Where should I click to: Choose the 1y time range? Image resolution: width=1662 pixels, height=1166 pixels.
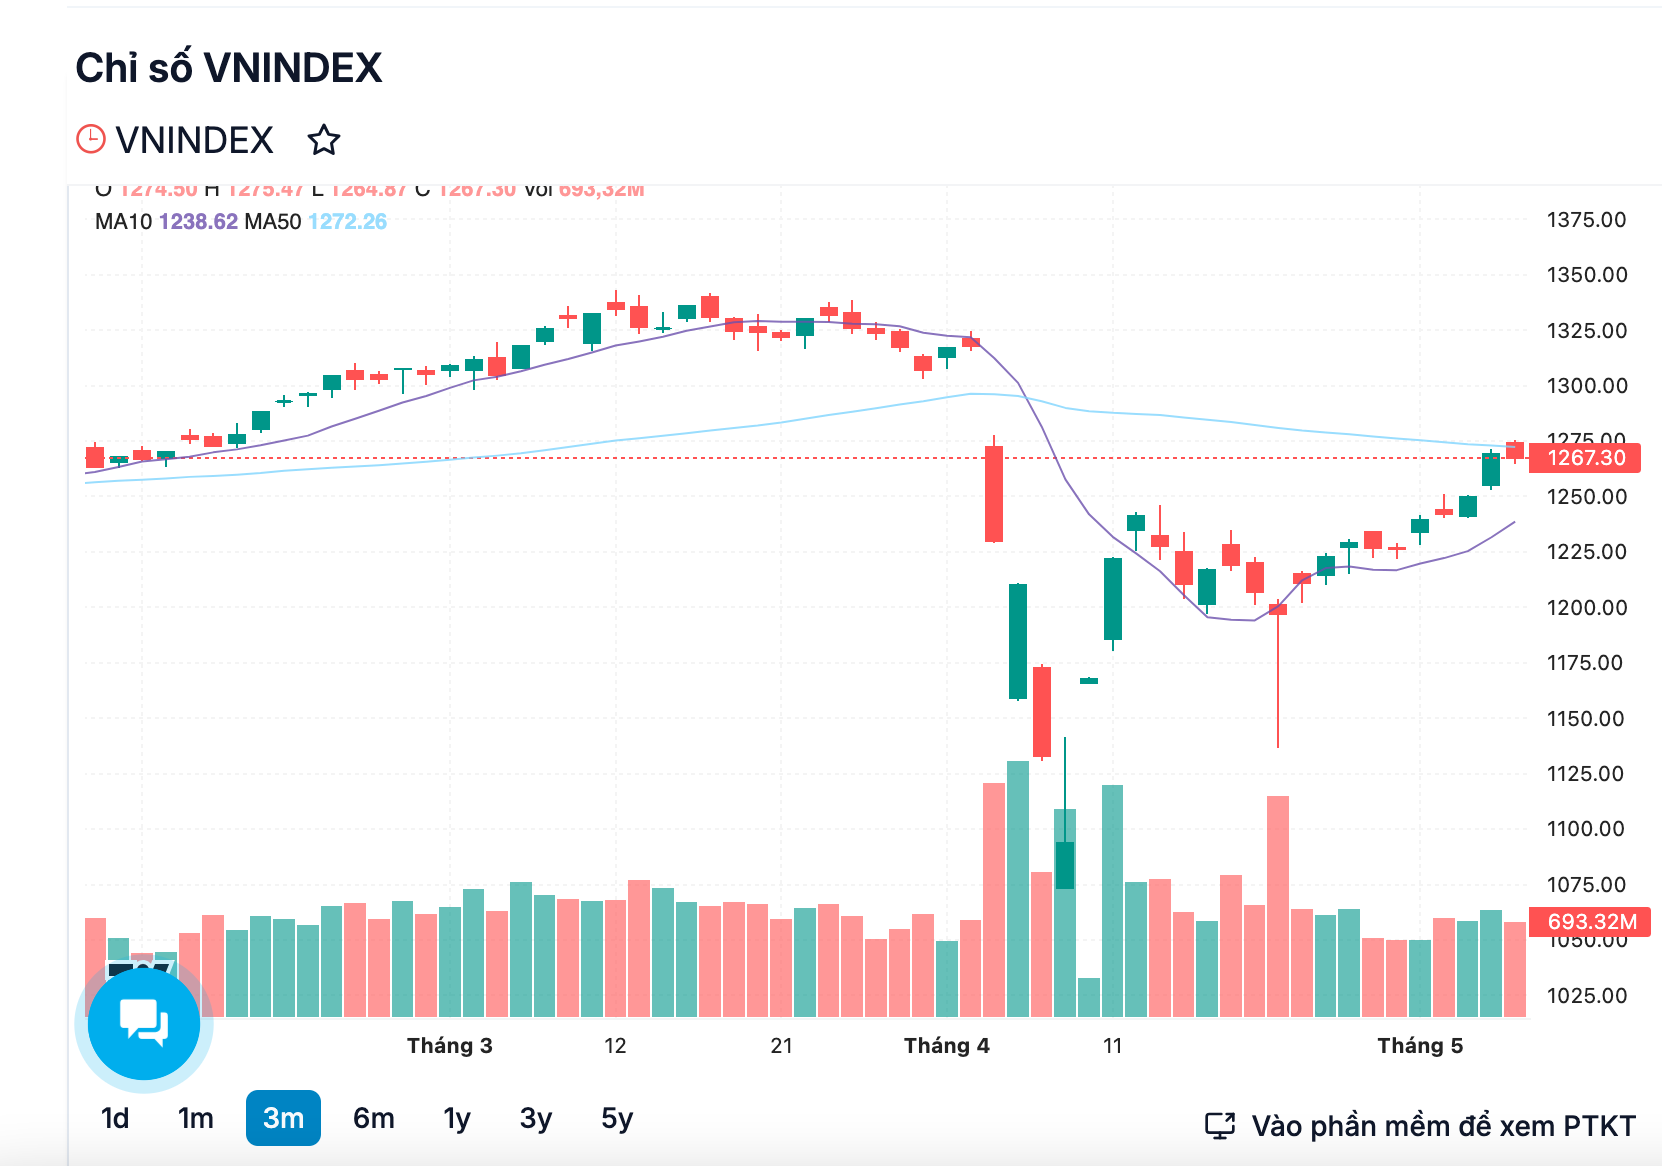click(457, 1118)
